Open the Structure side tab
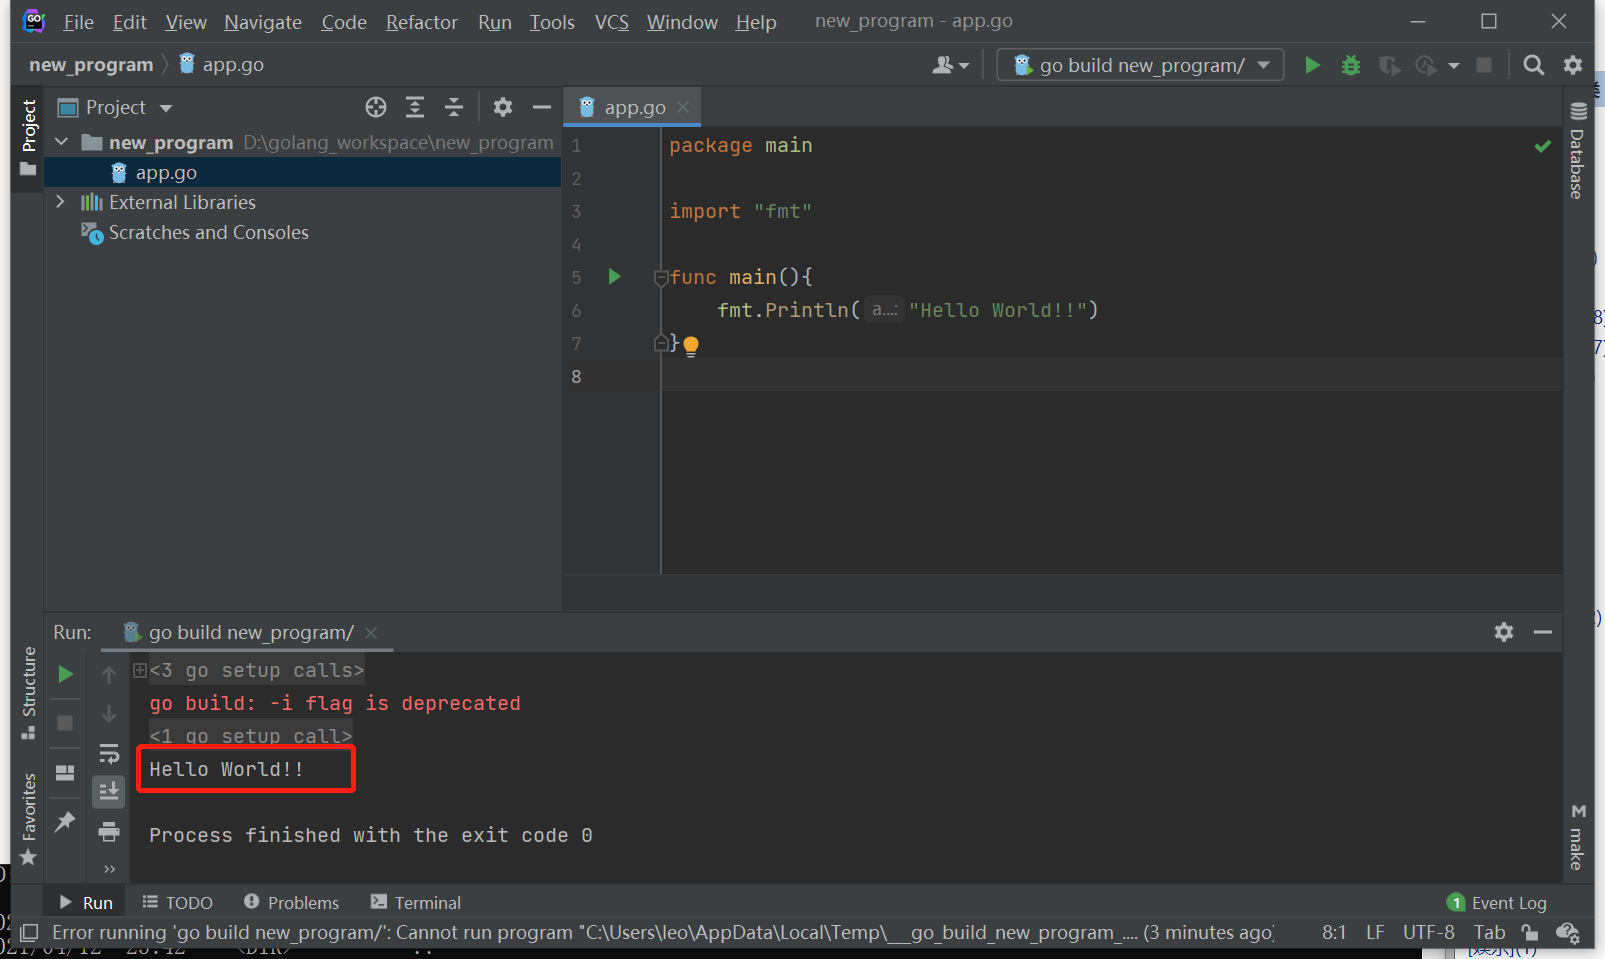1605x959 pixels. 28,693
